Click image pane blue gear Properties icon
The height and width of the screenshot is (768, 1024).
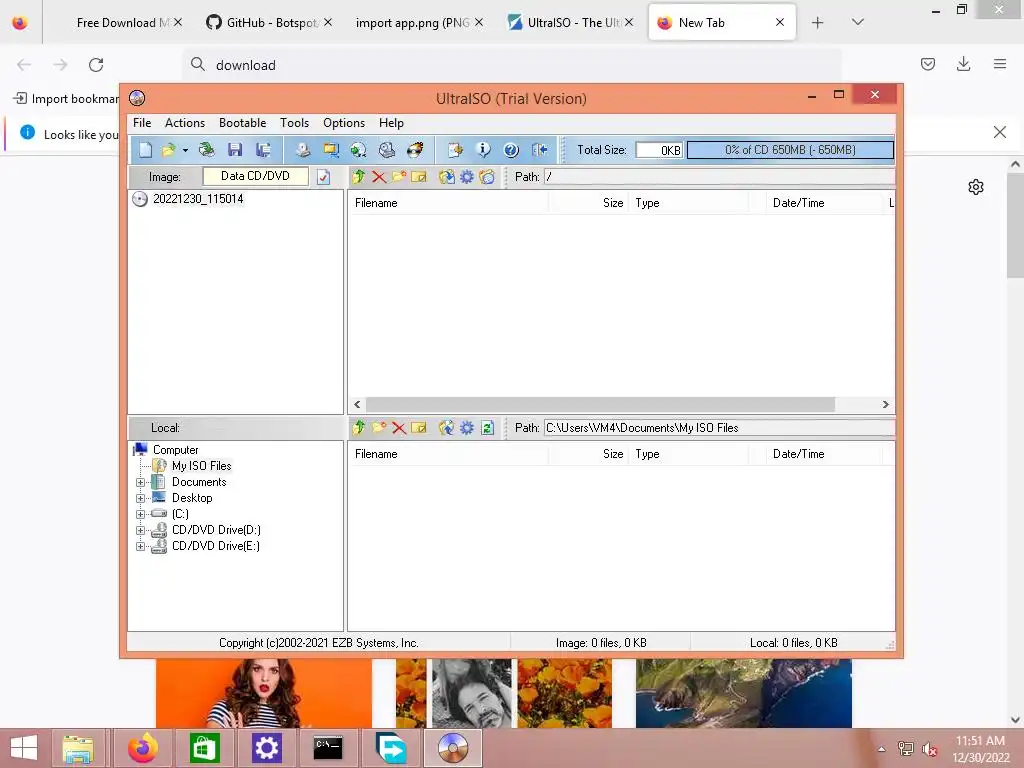[x=467, y=177]
